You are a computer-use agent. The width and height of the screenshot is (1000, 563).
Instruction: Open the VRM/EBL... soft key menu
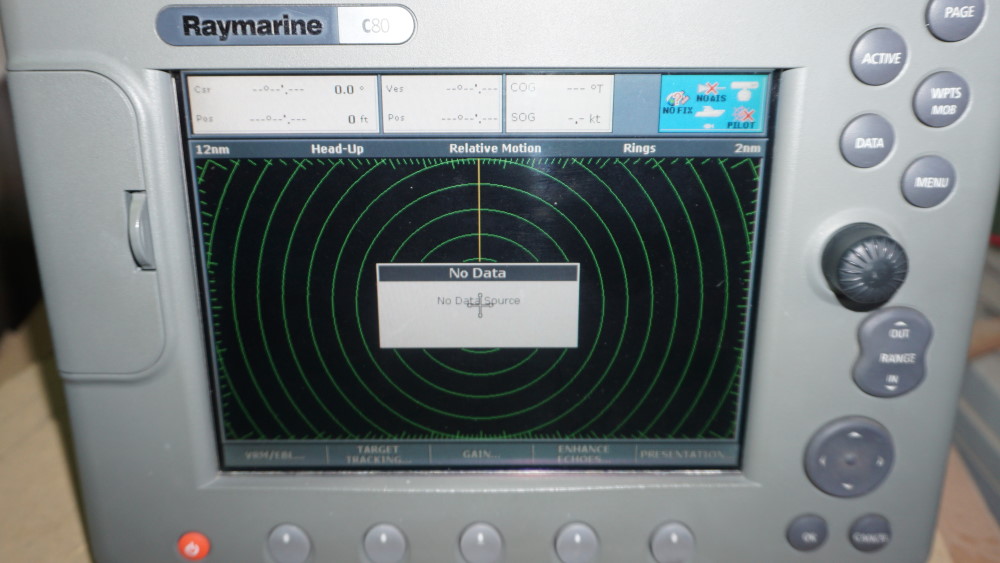275,455
